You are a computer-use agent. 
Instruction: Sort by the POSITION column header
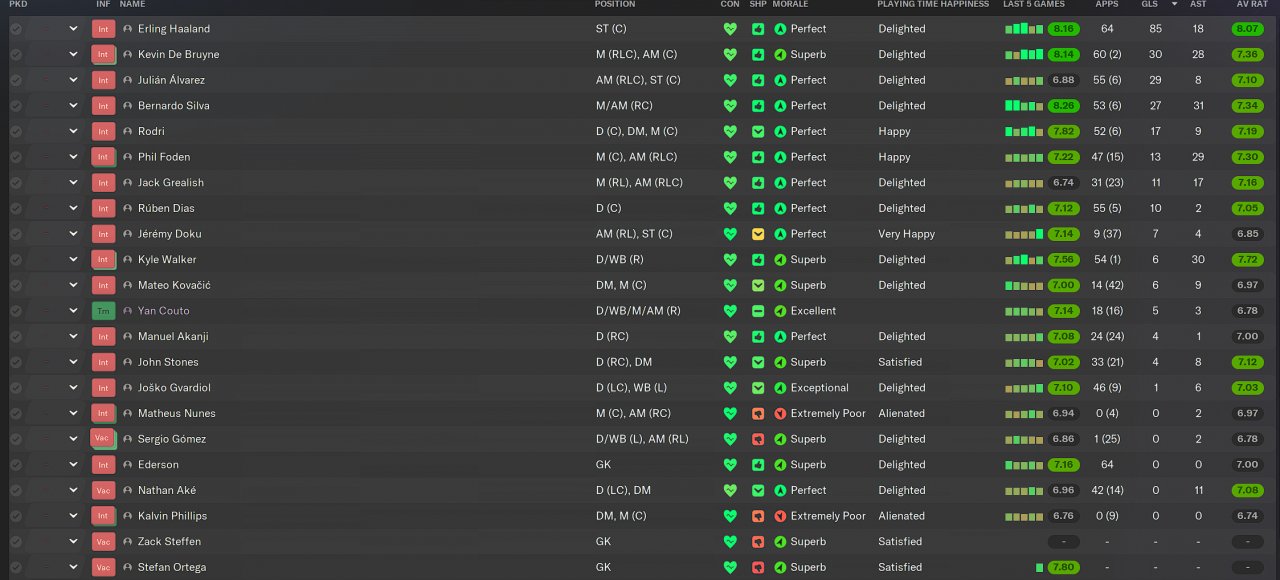(615, 5)
